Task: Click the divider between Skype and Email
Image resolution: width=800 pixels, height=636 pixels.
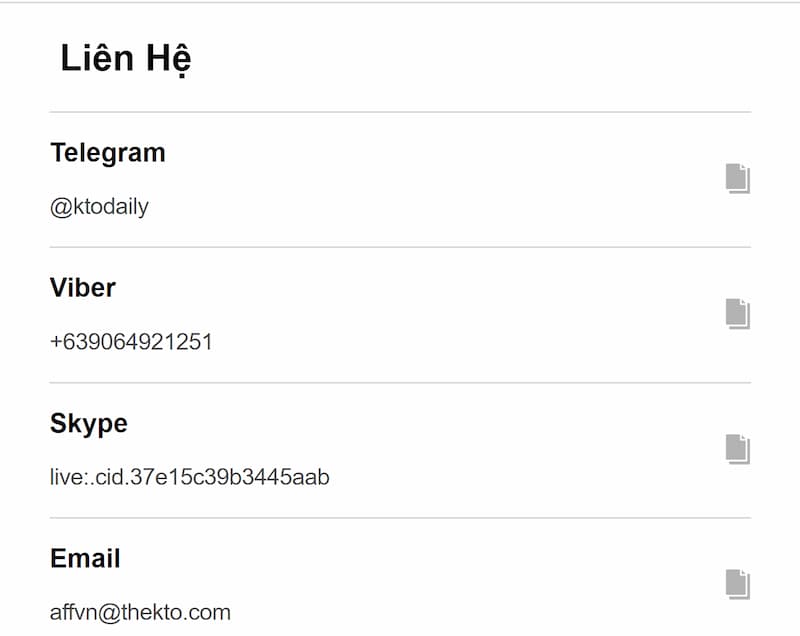Action: pos(400,518)
